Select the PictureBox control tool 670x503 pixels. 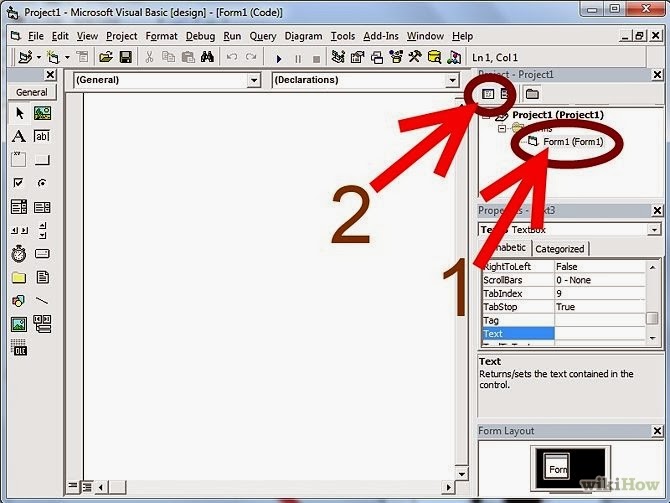pos(42,113)
